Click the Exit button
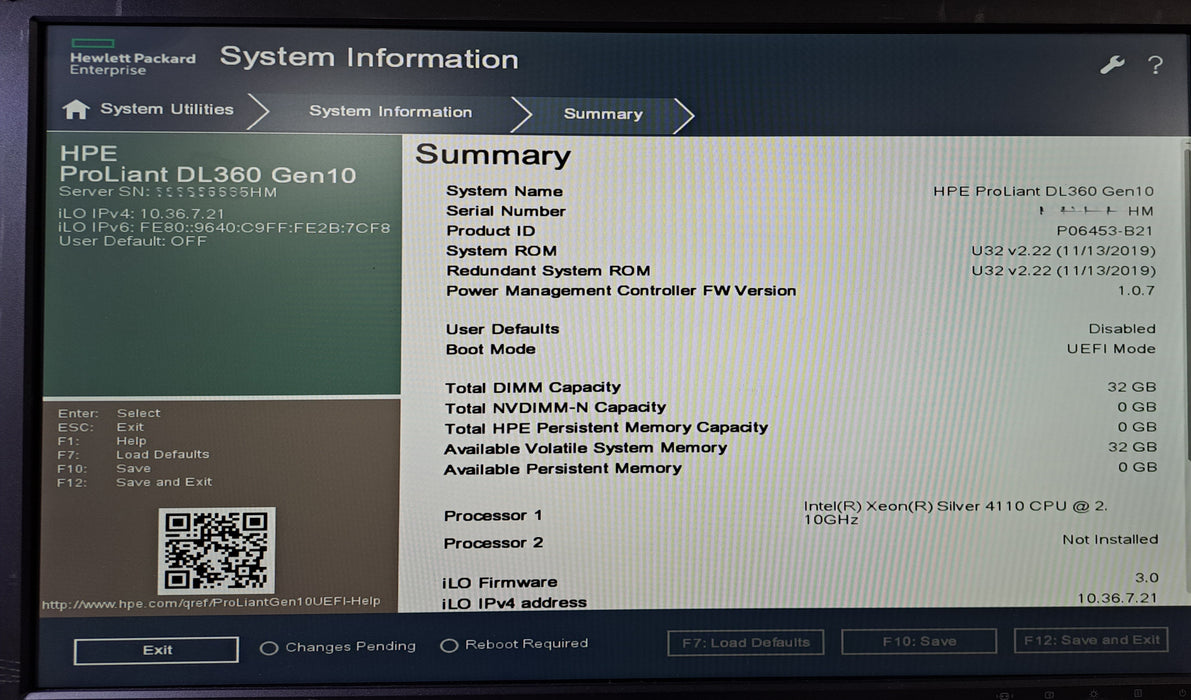Screen dimensions: 1191x700 (x=156, y=650)
